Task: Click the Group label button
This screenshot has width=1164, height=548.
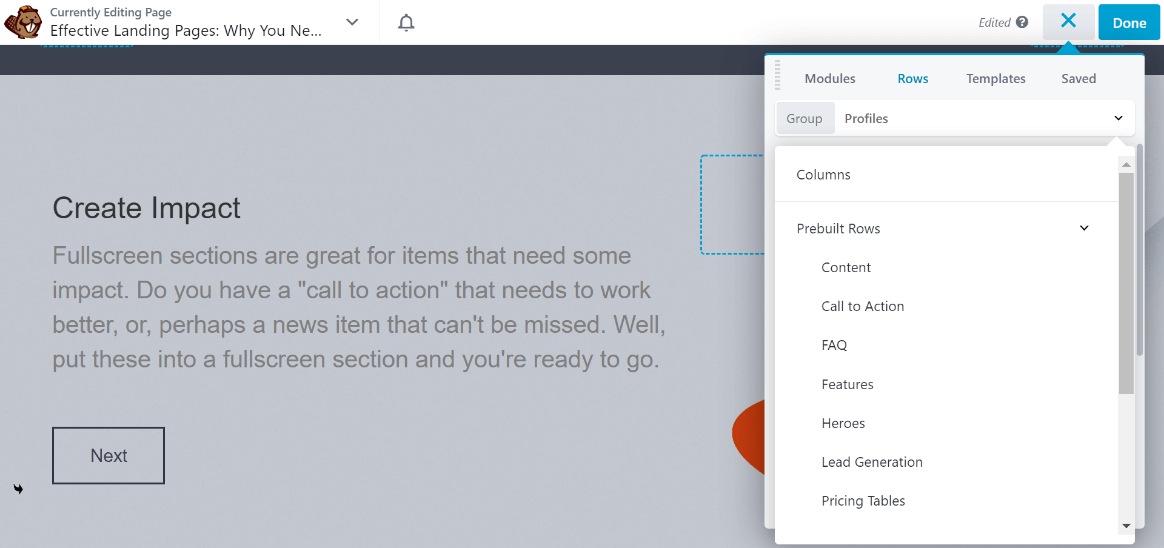Action: tap(805, 118)
